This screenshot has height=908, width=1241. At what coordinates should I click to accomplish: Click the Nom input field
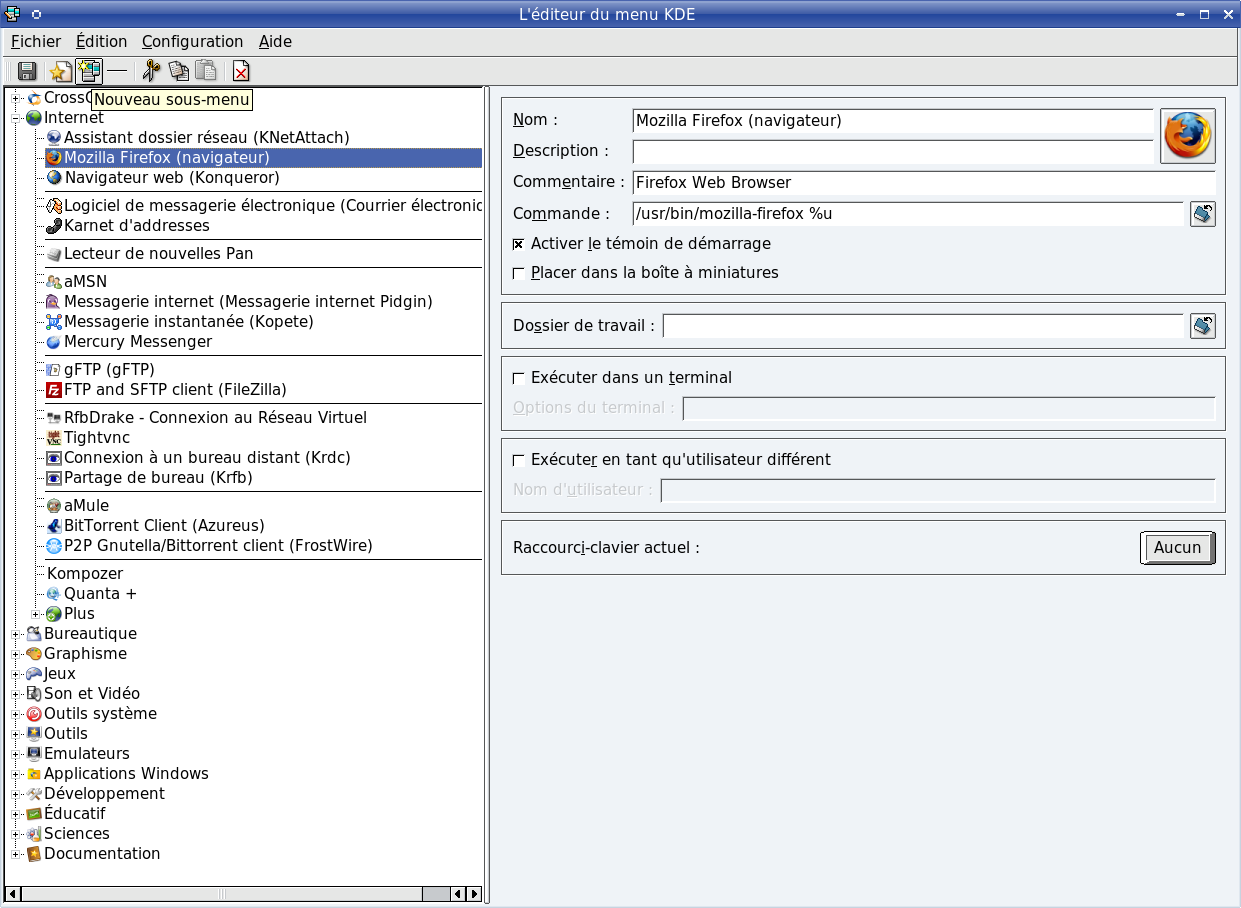point(893,120)
